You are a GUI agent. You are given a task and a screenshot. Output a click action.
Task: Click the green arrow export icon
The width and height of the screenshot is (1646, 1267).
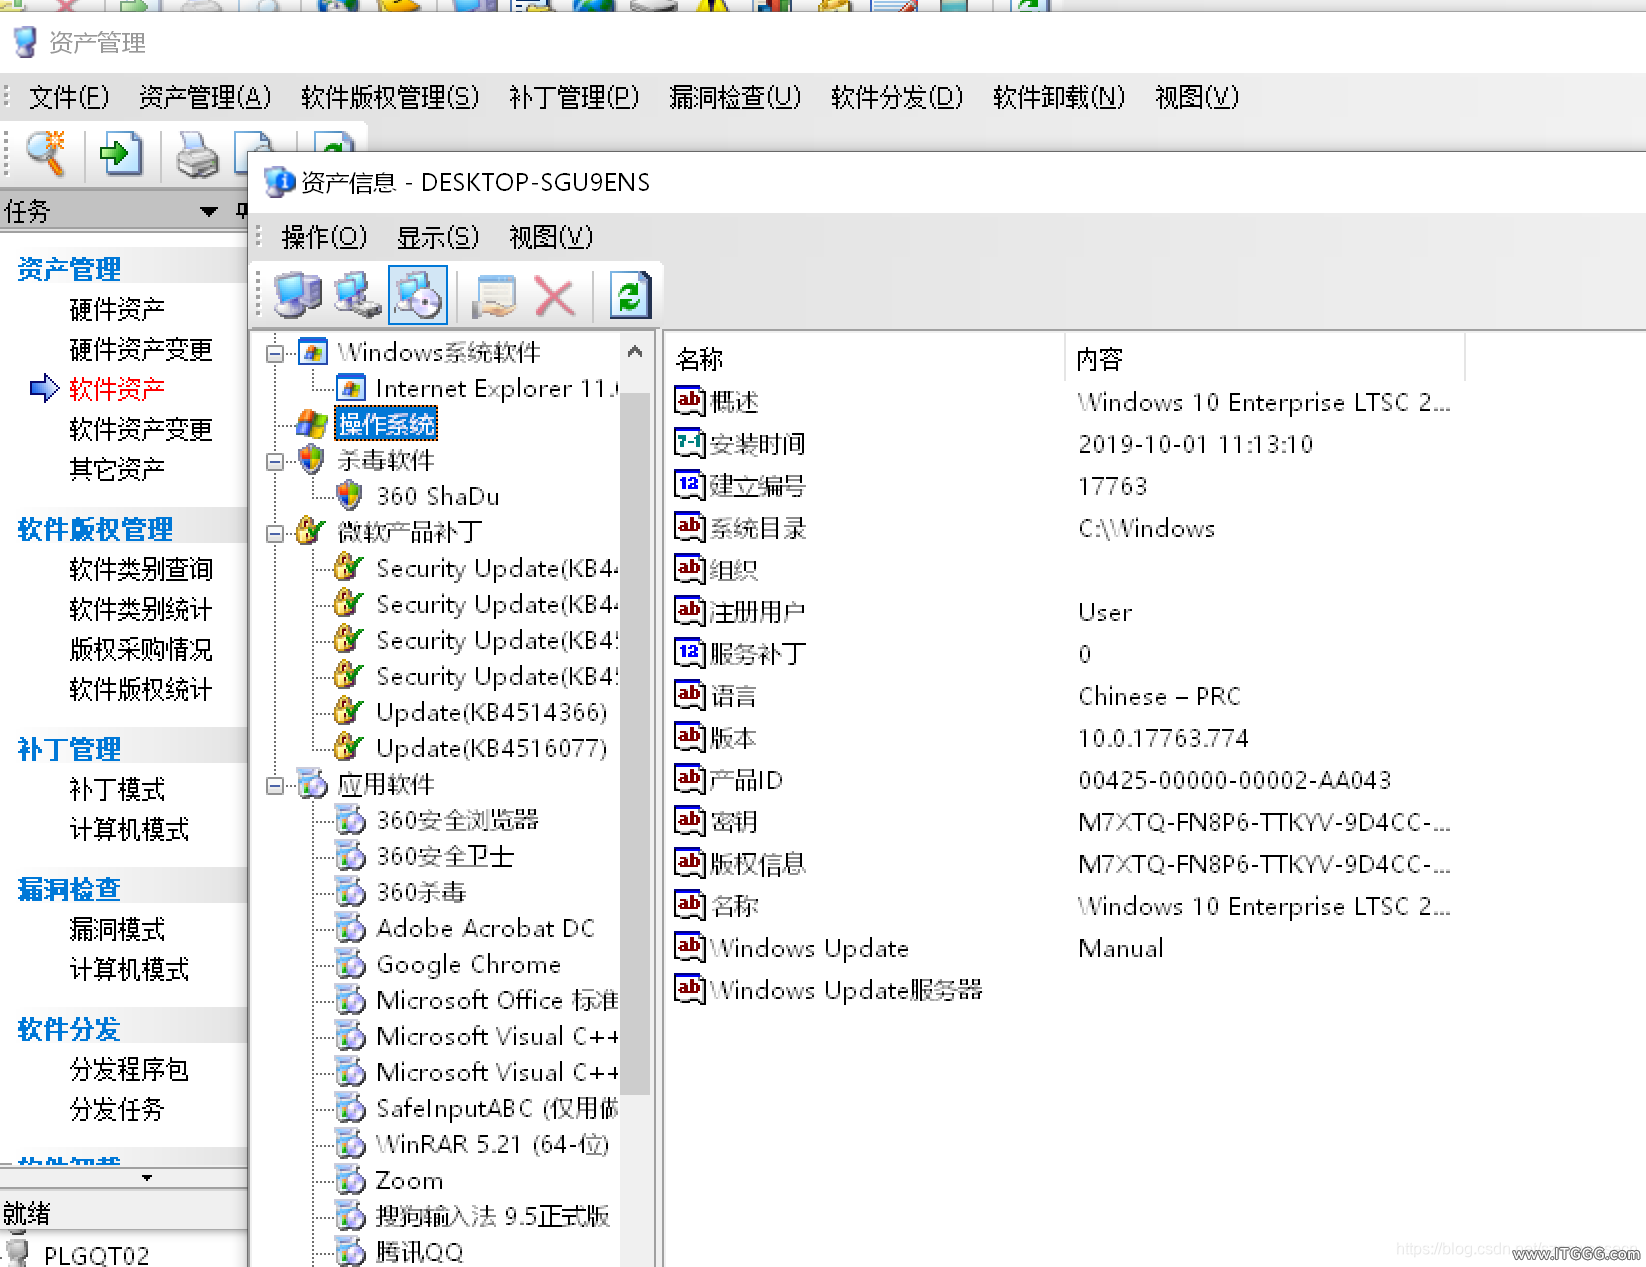click(x=121, y=154)
